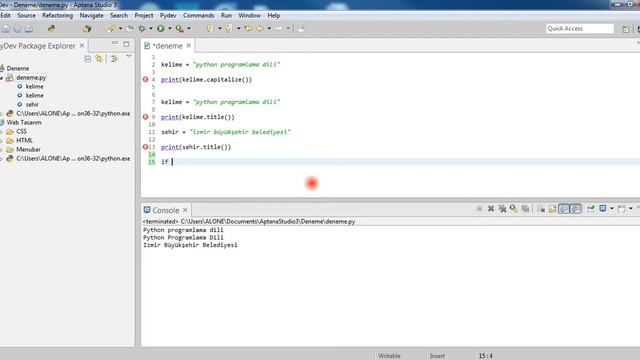
Task: Click the Open Perspective icon beside Quick Access
Action: pos(626,29)
